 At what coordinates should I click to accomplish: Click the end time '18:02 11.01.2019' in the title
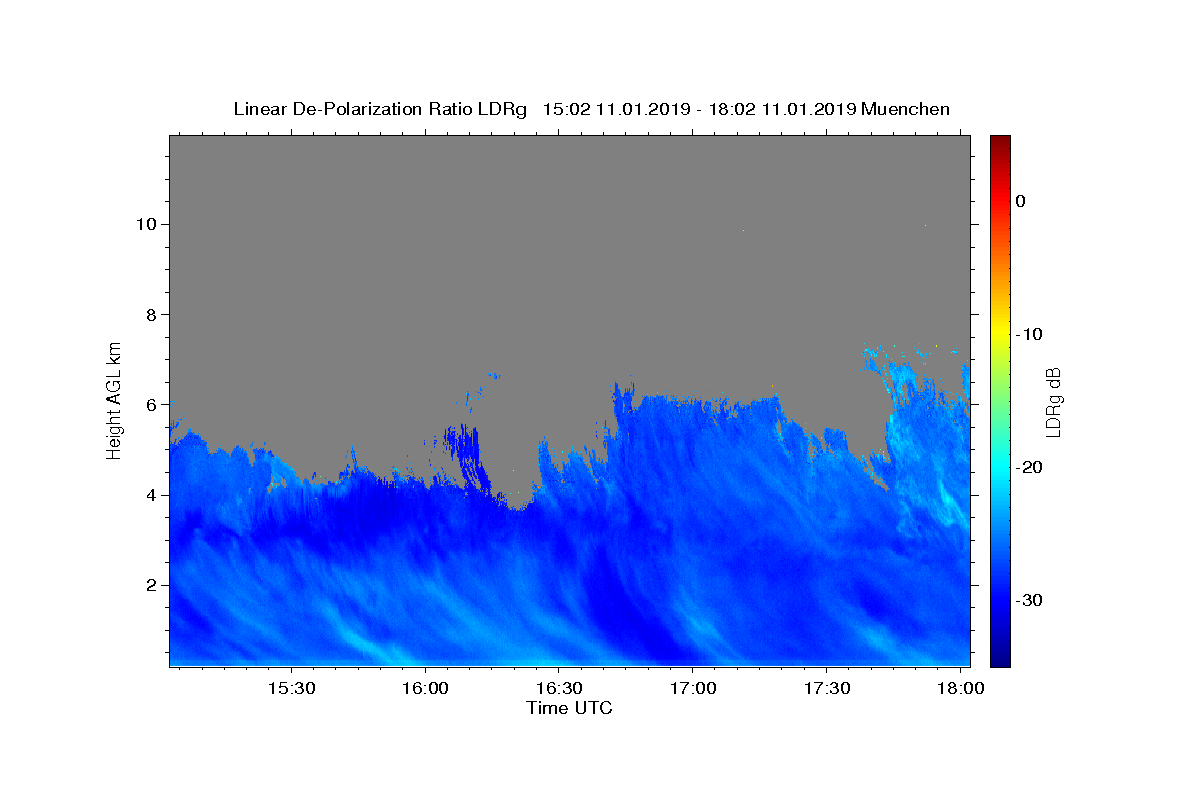[782, 109]
